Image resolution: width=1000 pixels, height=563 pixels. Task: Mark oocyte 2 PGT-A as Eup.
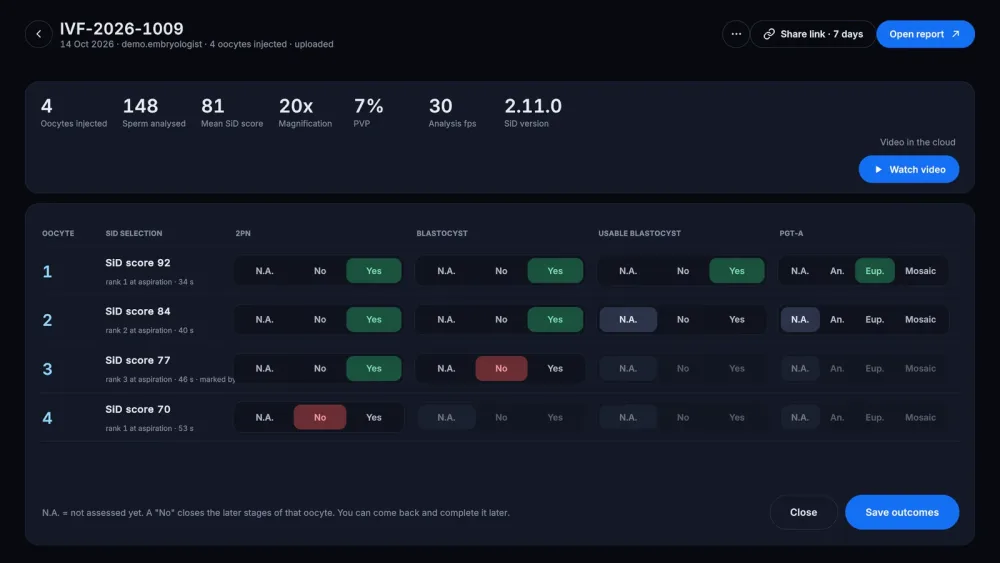click(x=874, y=319)
